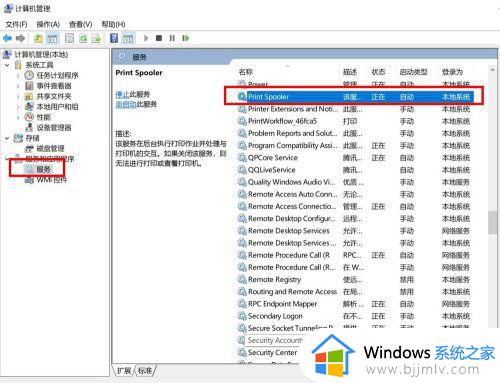Click the Secondary Logon gear icon
The height and width of the screenshot is (383, 500).
pyautogui.click(x=242, y=316)
